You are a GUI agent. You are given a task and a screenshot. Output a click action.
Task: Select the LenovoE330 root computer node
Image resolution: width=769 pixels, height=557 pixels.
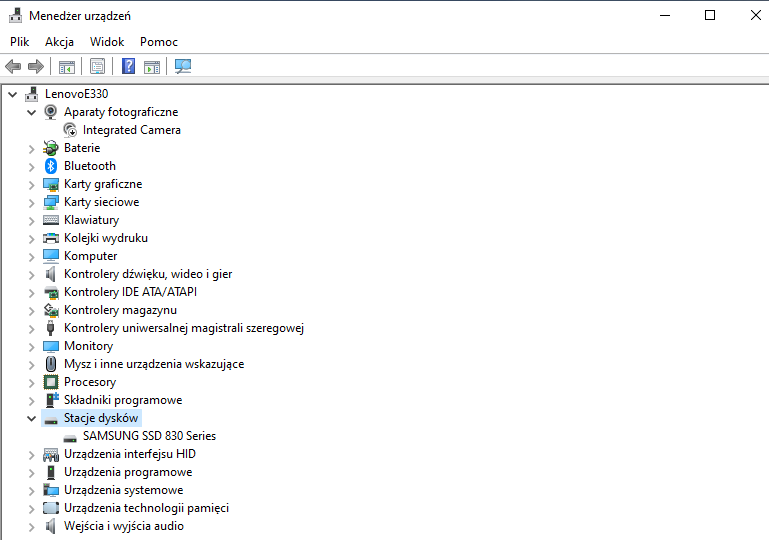click(76, 94)
